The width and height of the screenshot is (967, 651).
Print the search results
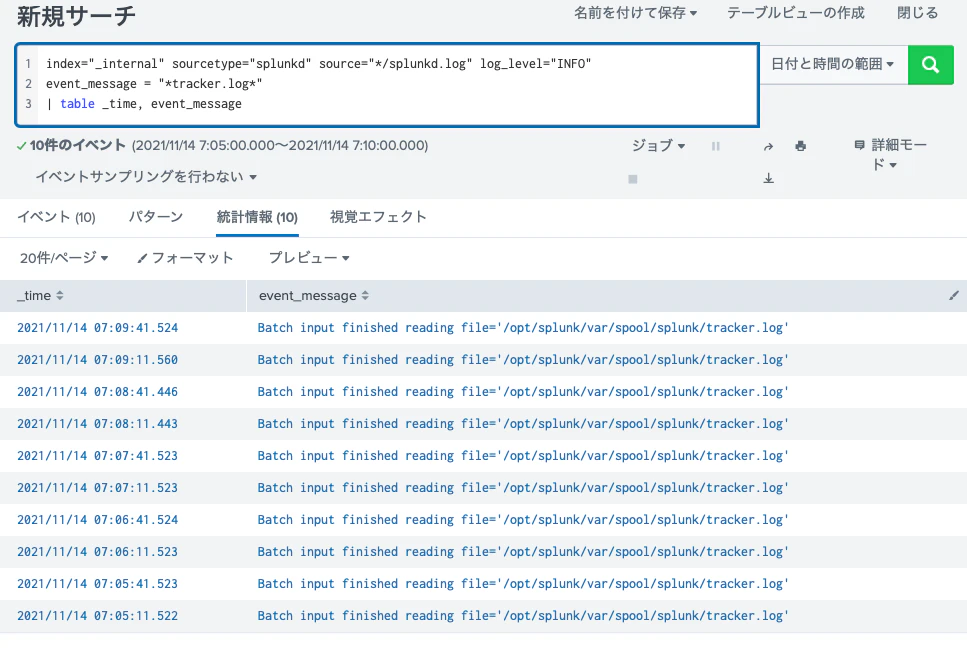click(x=800, y=146)
